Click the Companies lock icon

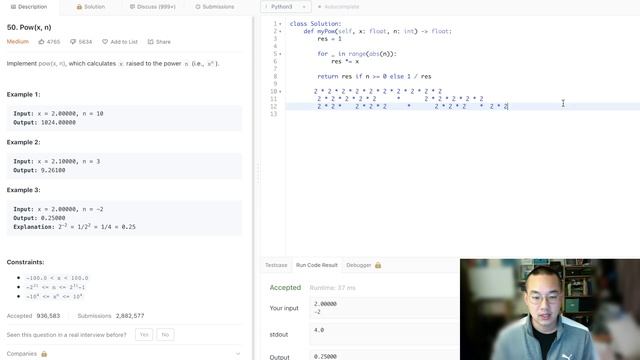coord(44,354)
